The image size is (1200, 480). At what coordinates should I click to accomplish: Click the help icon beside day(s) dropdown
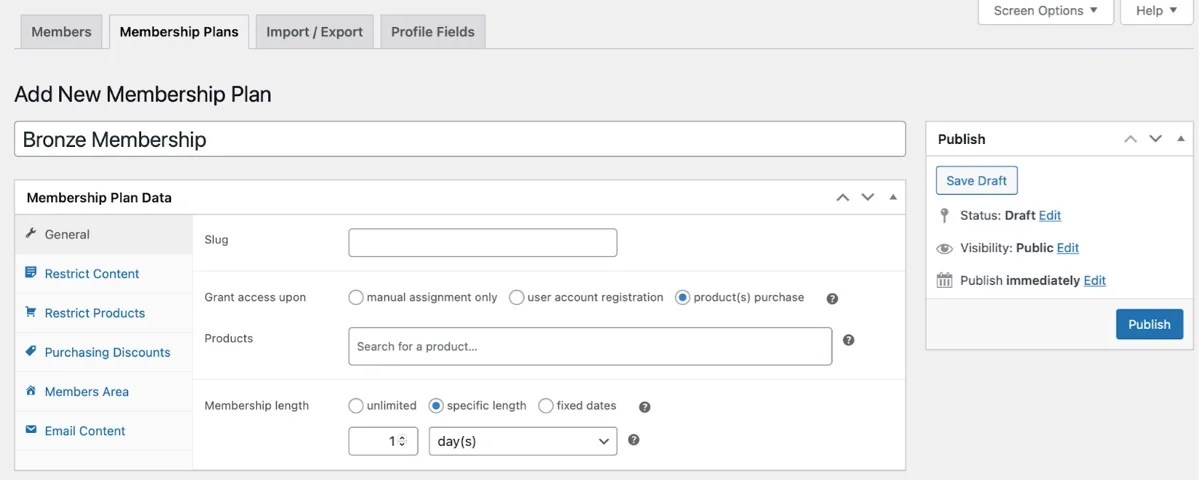tap(634, 440)
